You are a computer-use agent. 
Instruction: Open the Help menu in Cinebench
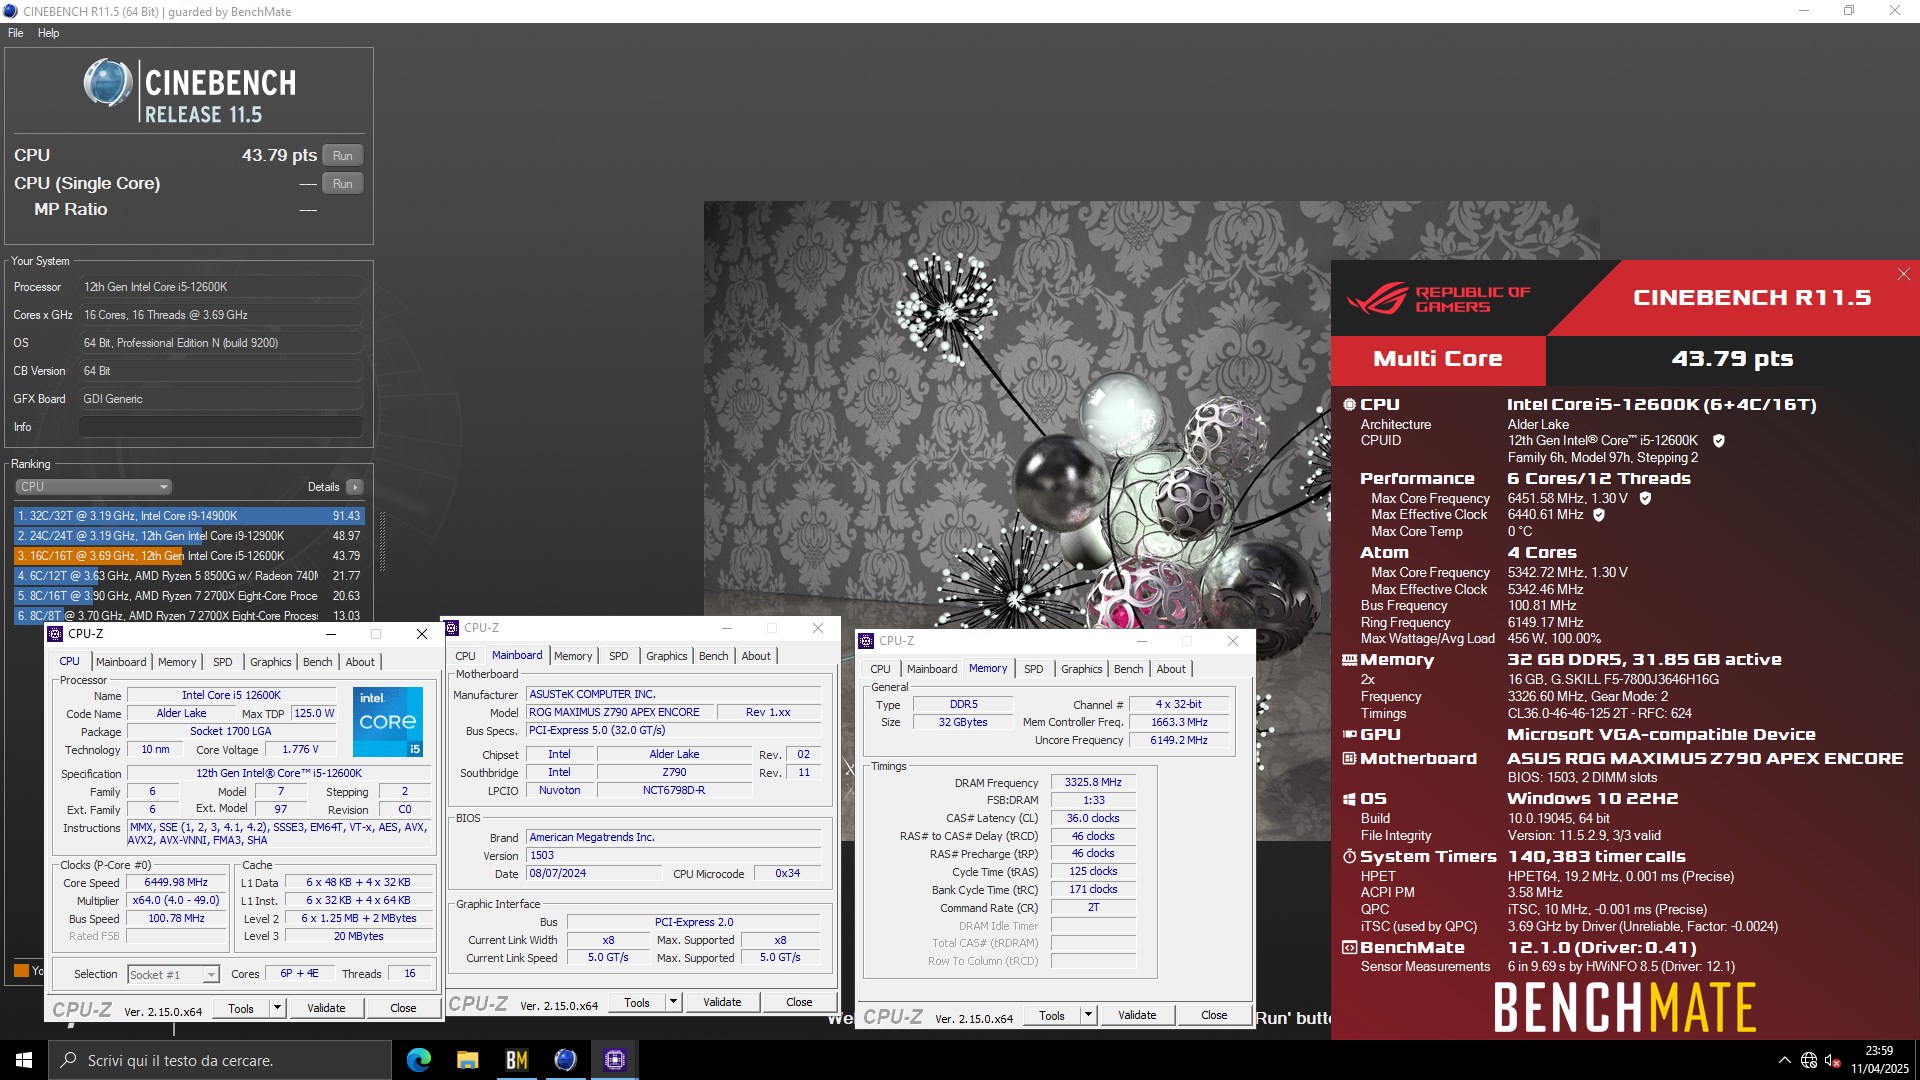(48, 33)
